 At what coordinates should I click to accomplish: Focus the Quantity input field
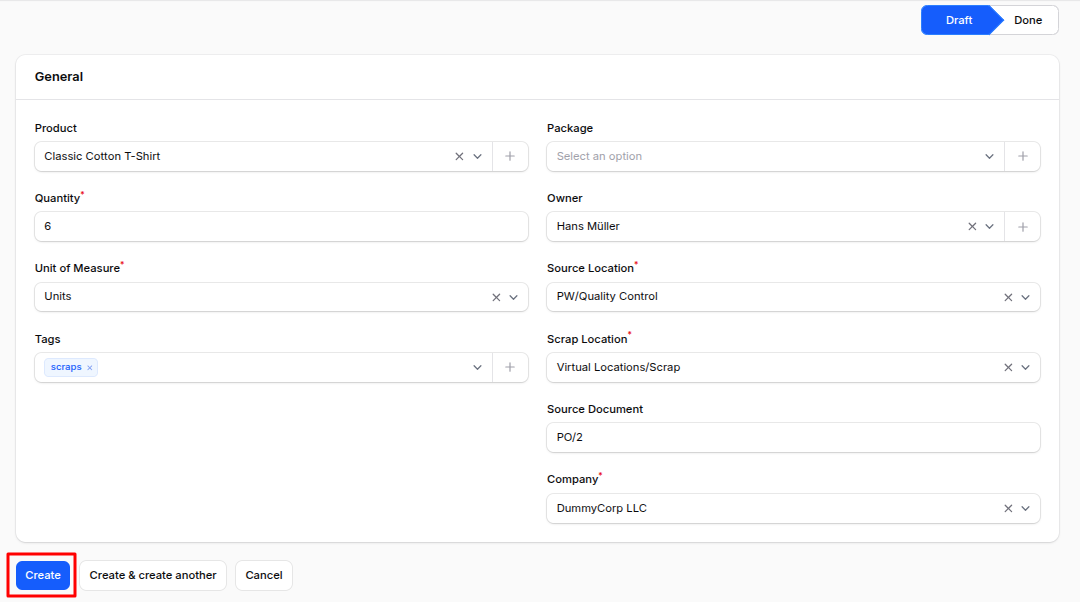point(281,227)
